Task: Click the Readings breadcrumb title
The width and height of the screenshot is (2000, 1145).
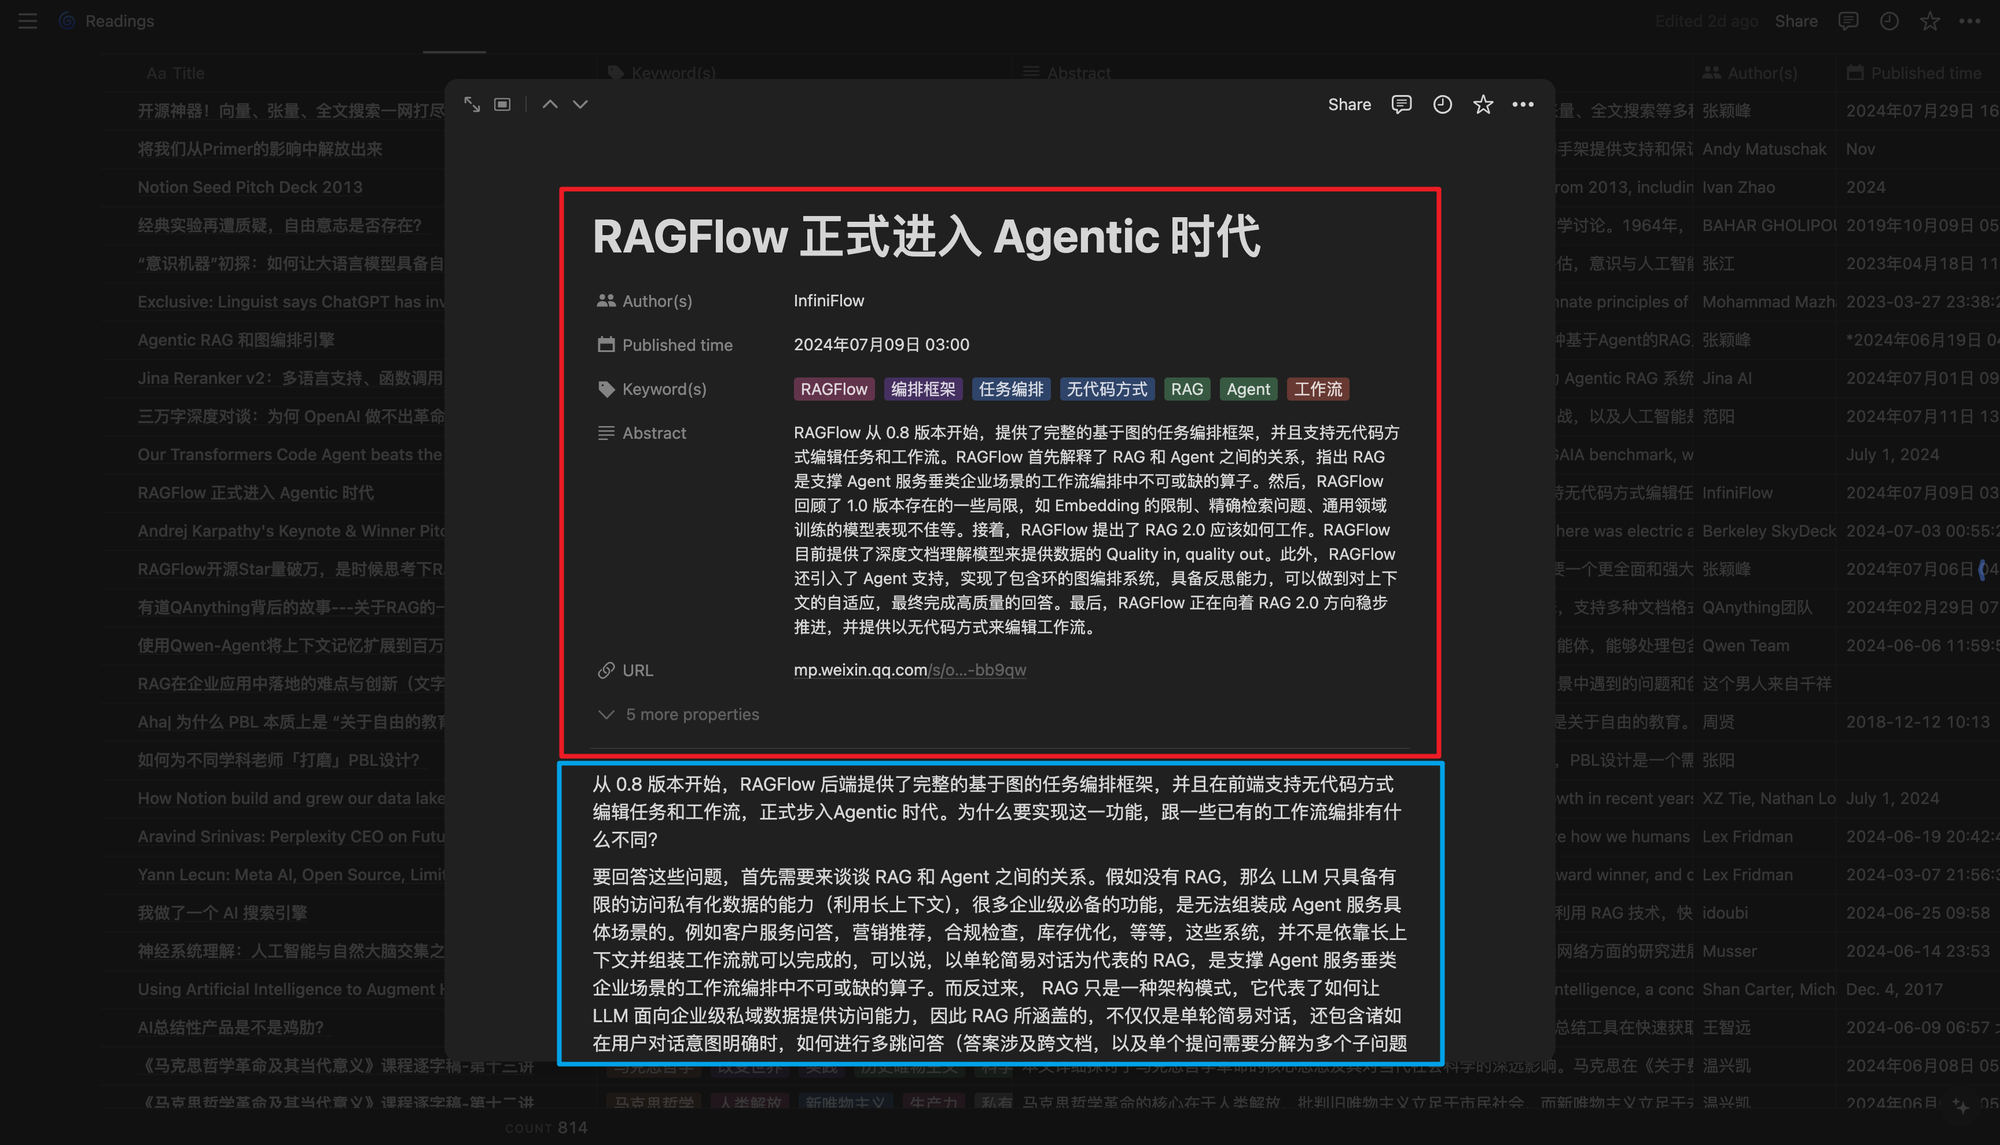Action: (x=119, y=21)
